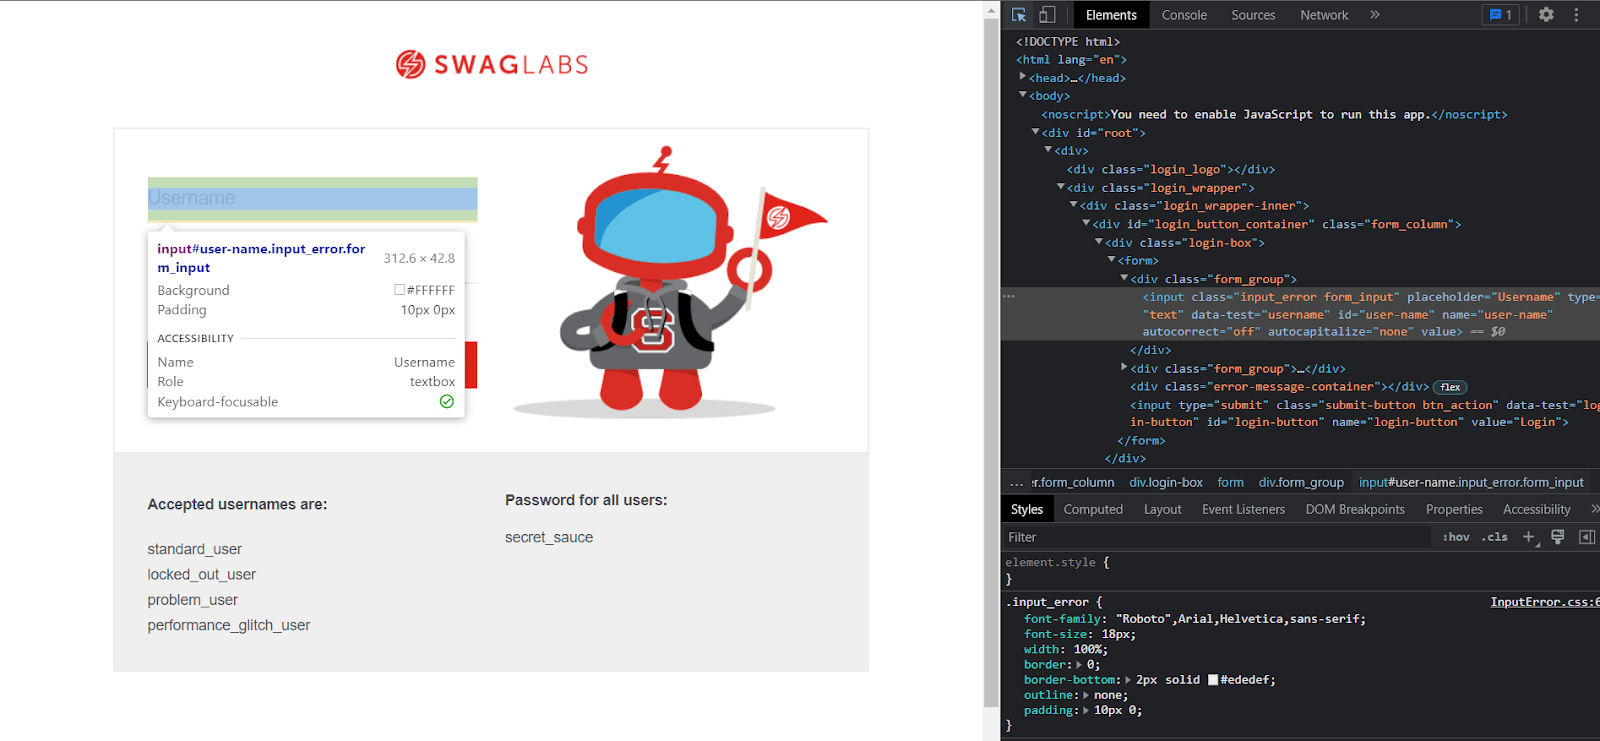The height and width of the screenshot is (741, 1600).
Task: Expand the collapsed second form_group div
Action: (x=1124, y=368)
